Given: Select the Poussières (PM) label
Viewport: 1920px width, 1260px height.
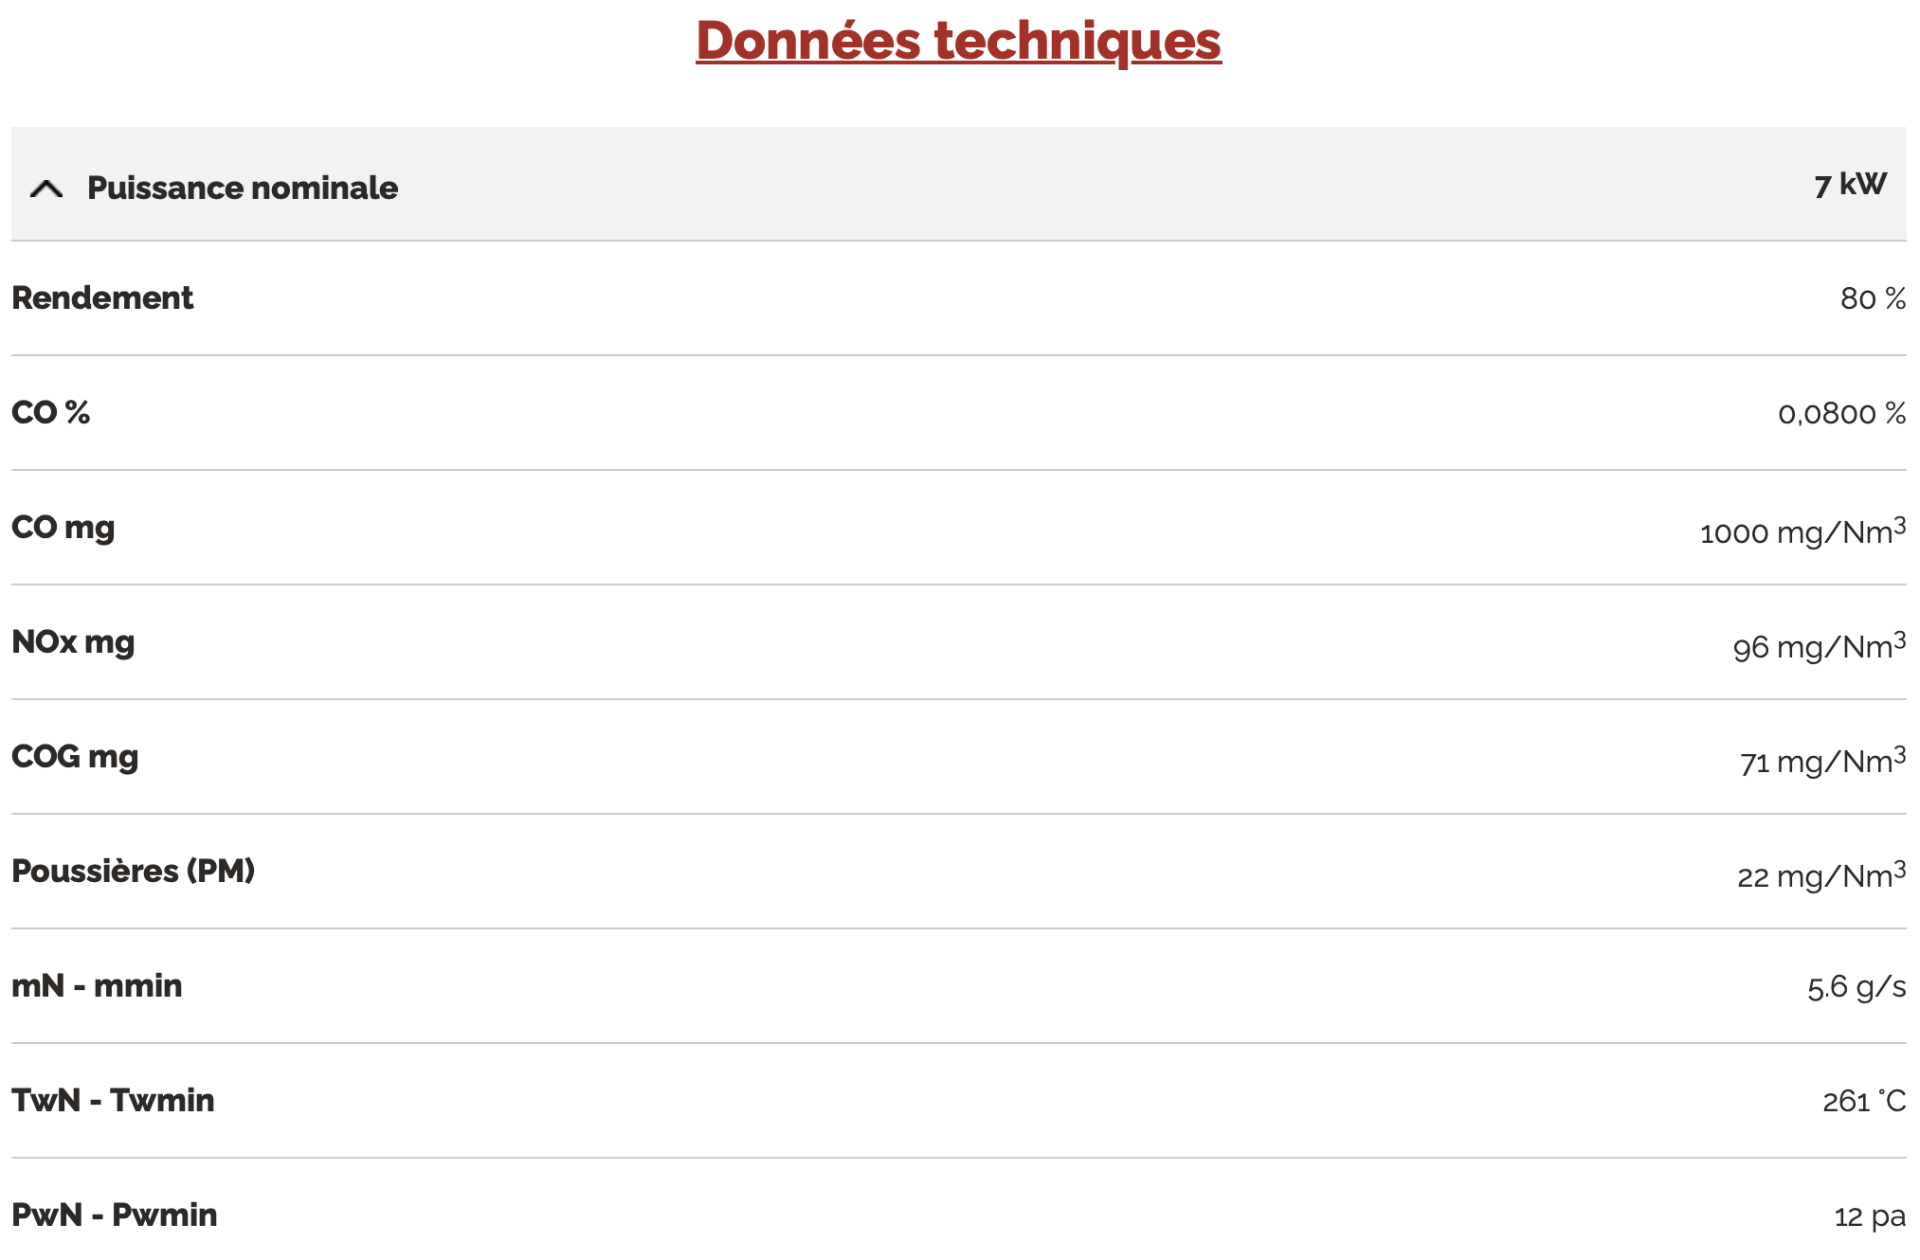Looking at the screenshot, I should pyautogui.click(x=133, y=871).
